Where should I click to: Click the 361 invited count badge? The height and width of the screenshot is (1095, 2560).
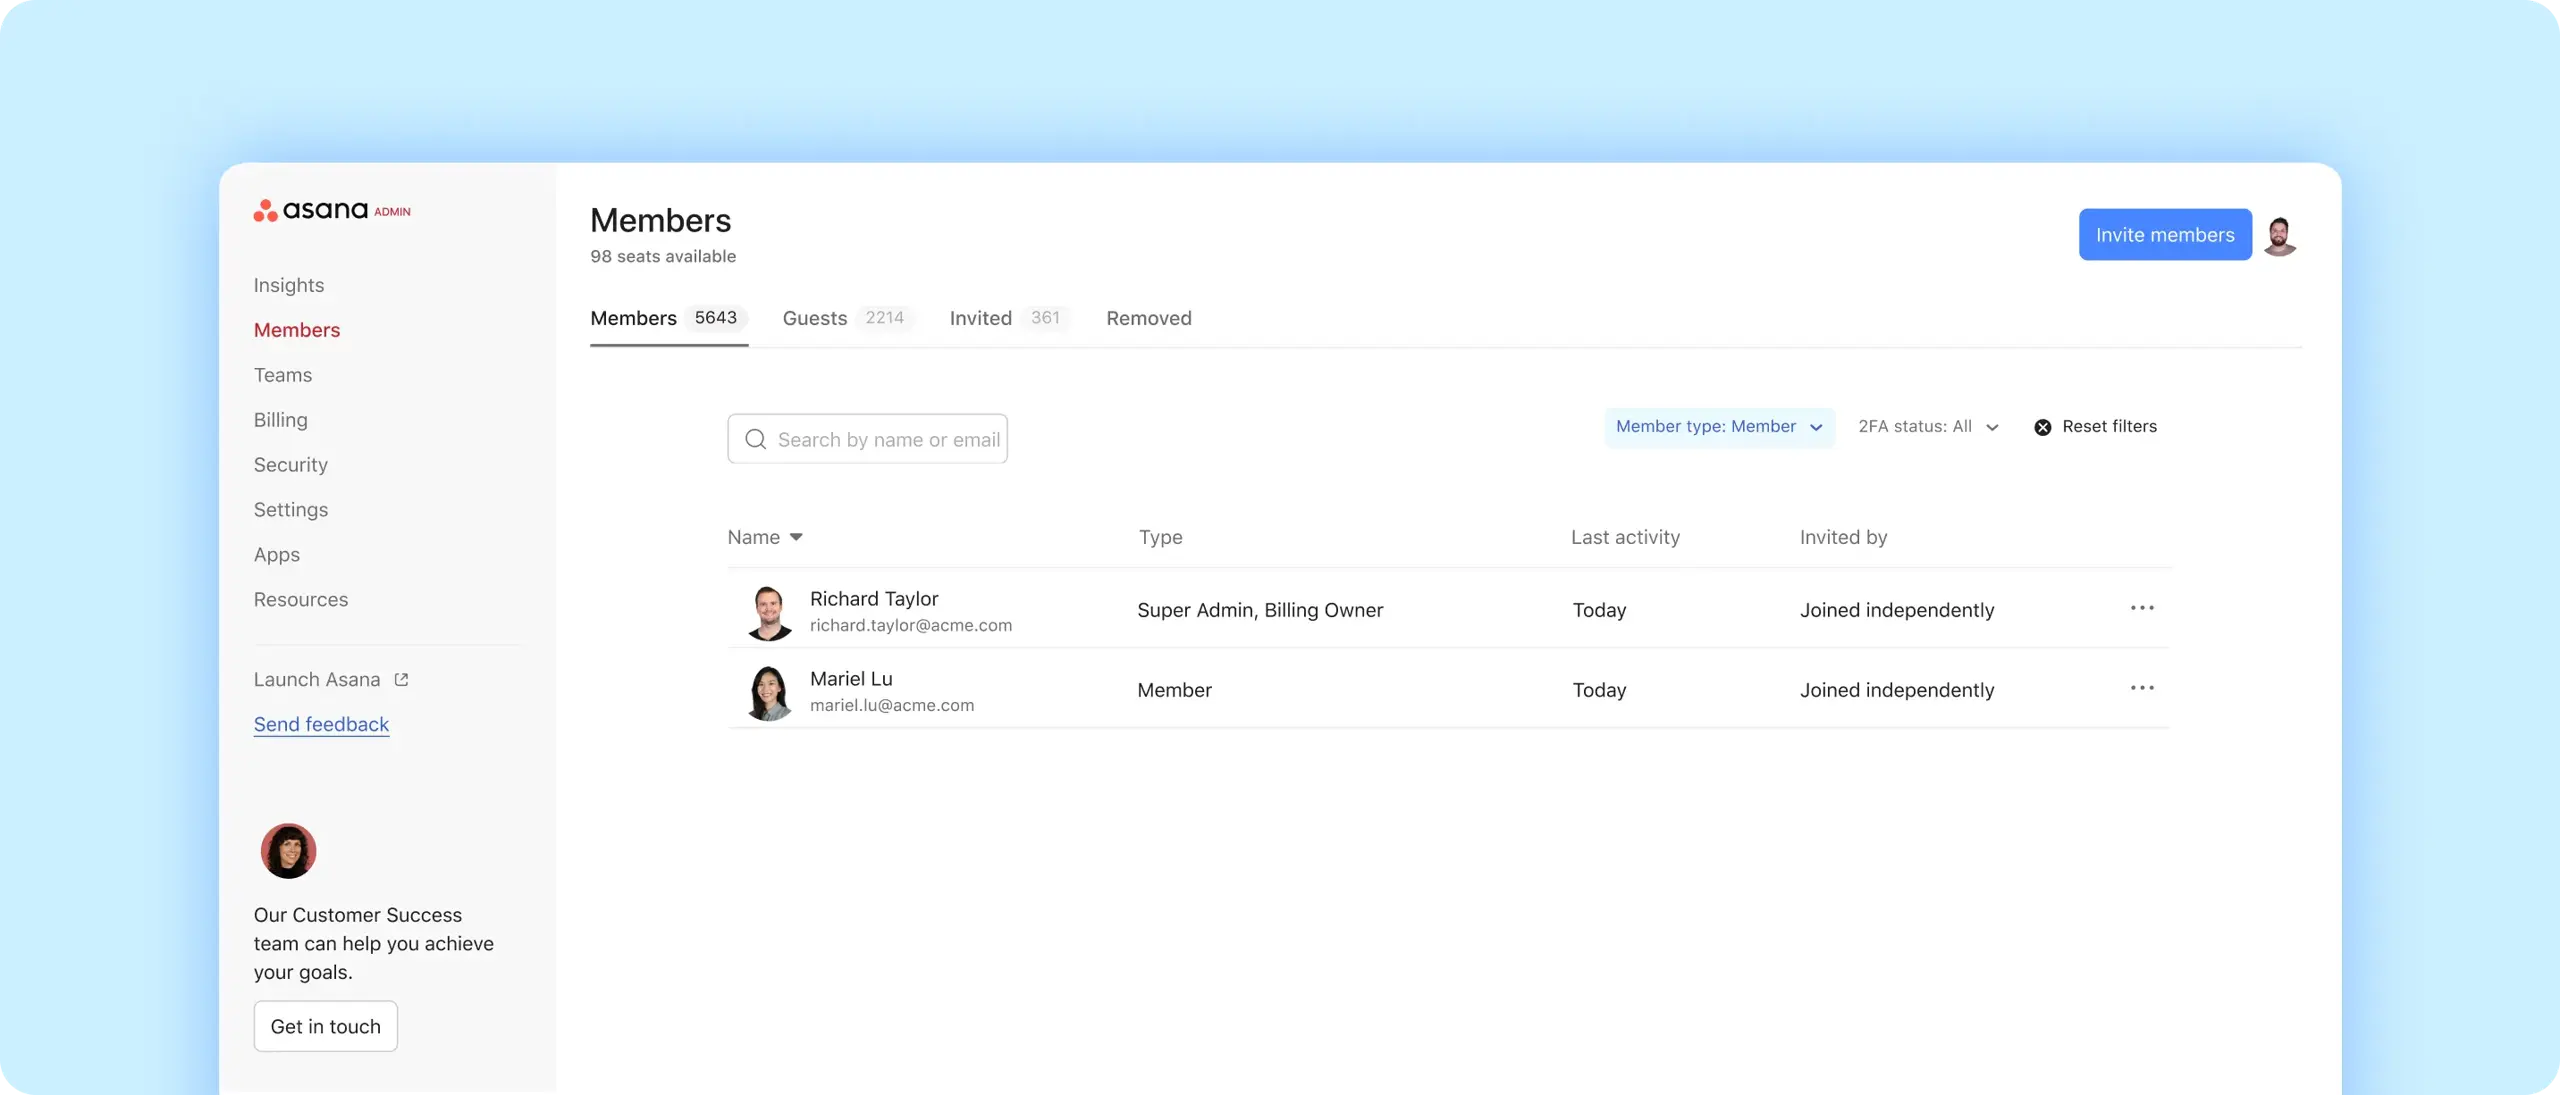(x=1045, y=318)
